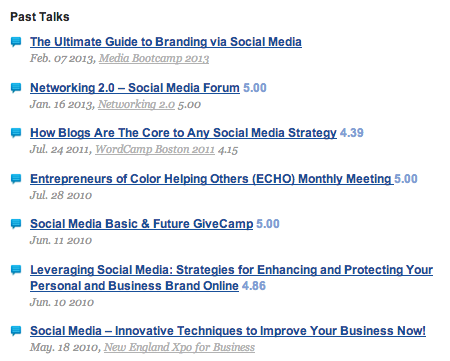Click the 4.39 rating next to How Blogs
Image resolution: width=450 pixels, height=361 pixels.
click(352, 133)
